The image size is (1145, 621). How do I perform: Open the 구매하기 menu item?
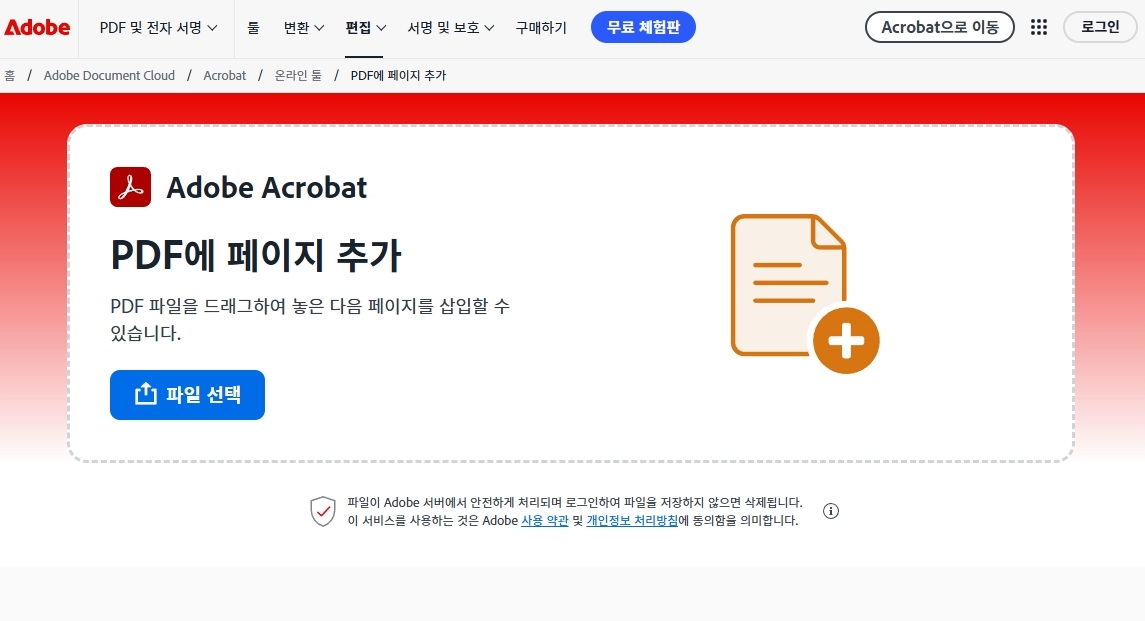[541, 28]
